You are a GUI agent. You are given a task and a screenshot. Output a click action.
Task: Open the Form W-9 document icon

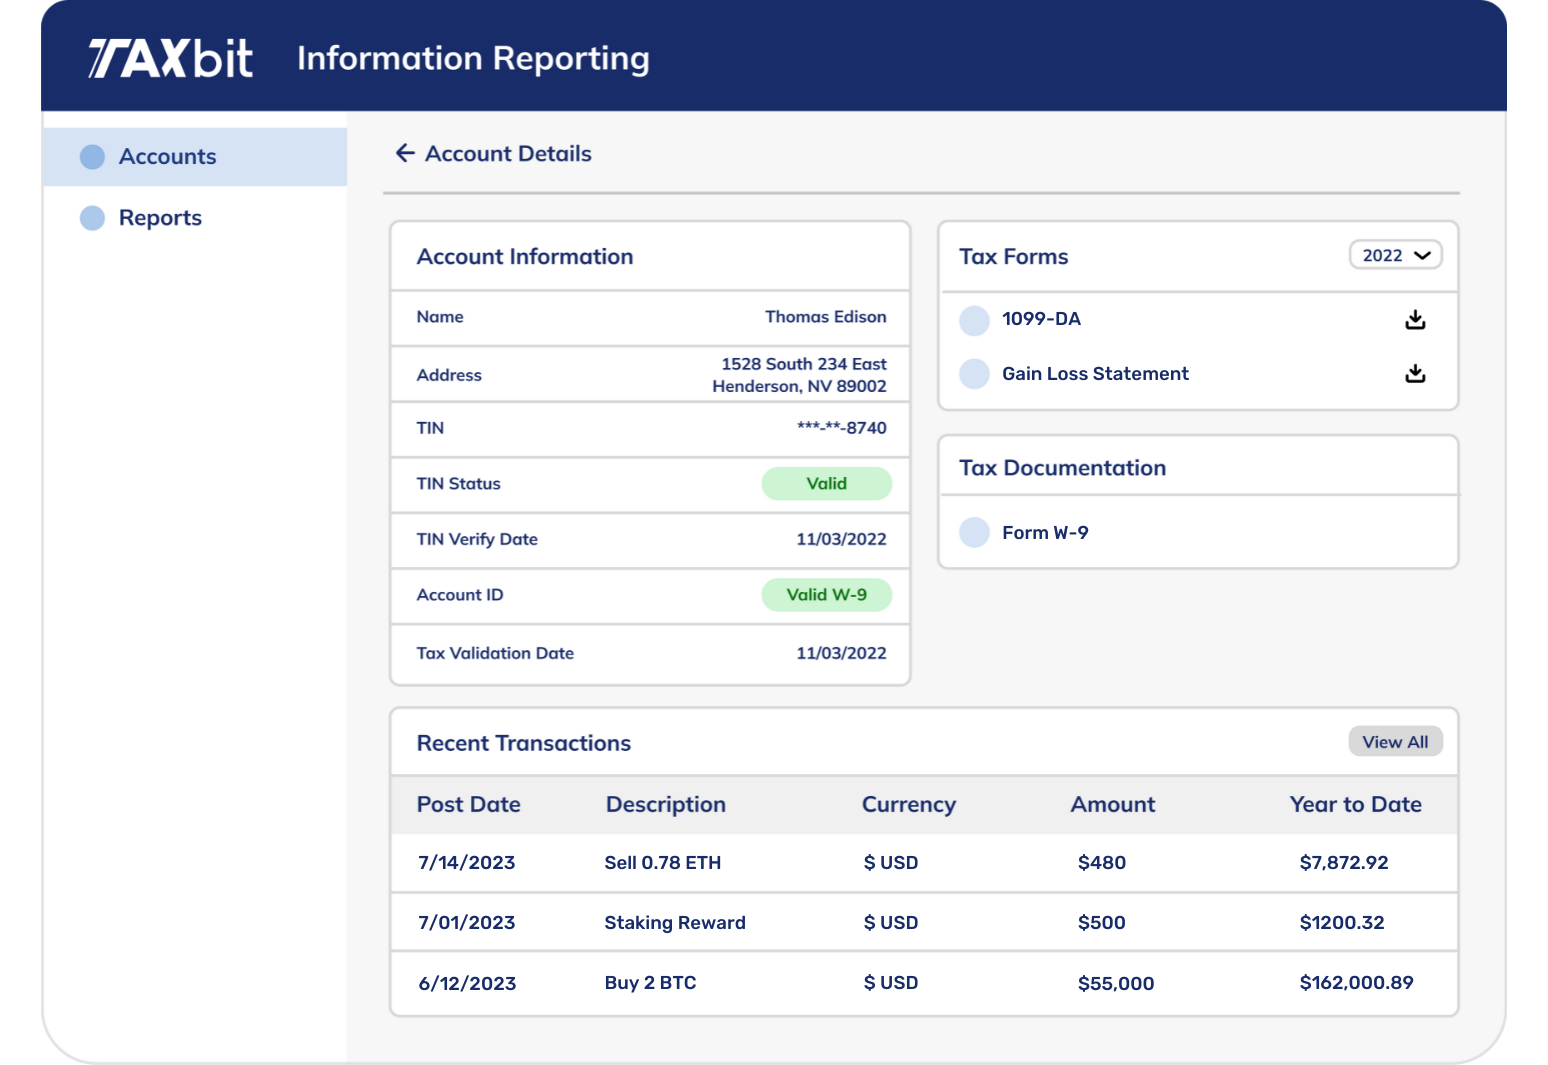pos(973,532)
